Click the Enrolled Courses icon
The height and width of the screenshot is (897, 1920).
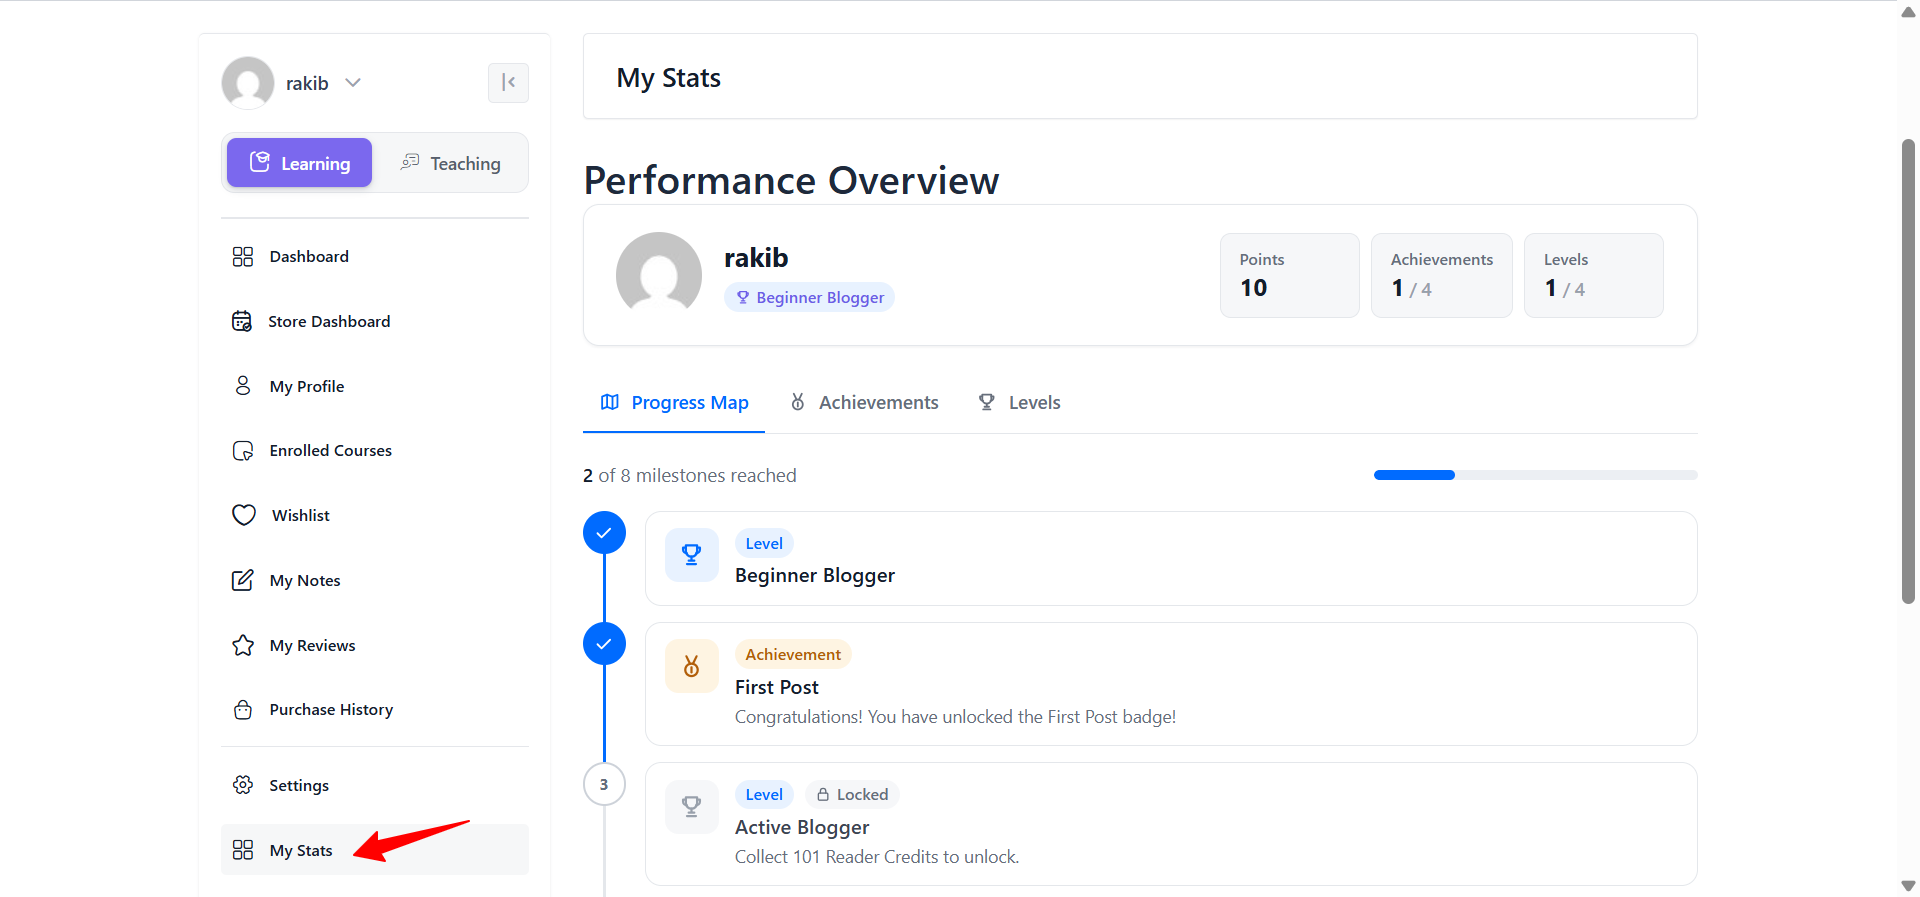243,451
